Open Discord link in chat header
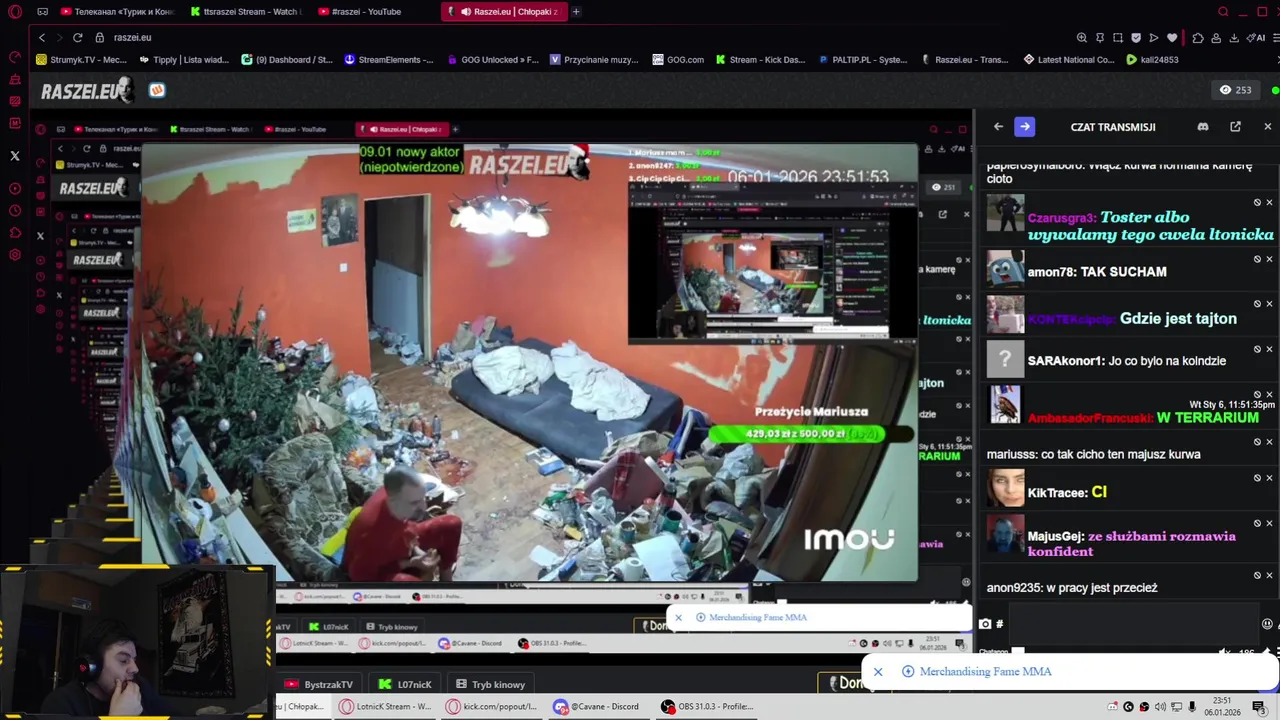The image size is (1280, 720). click(x=1203, y=127)
